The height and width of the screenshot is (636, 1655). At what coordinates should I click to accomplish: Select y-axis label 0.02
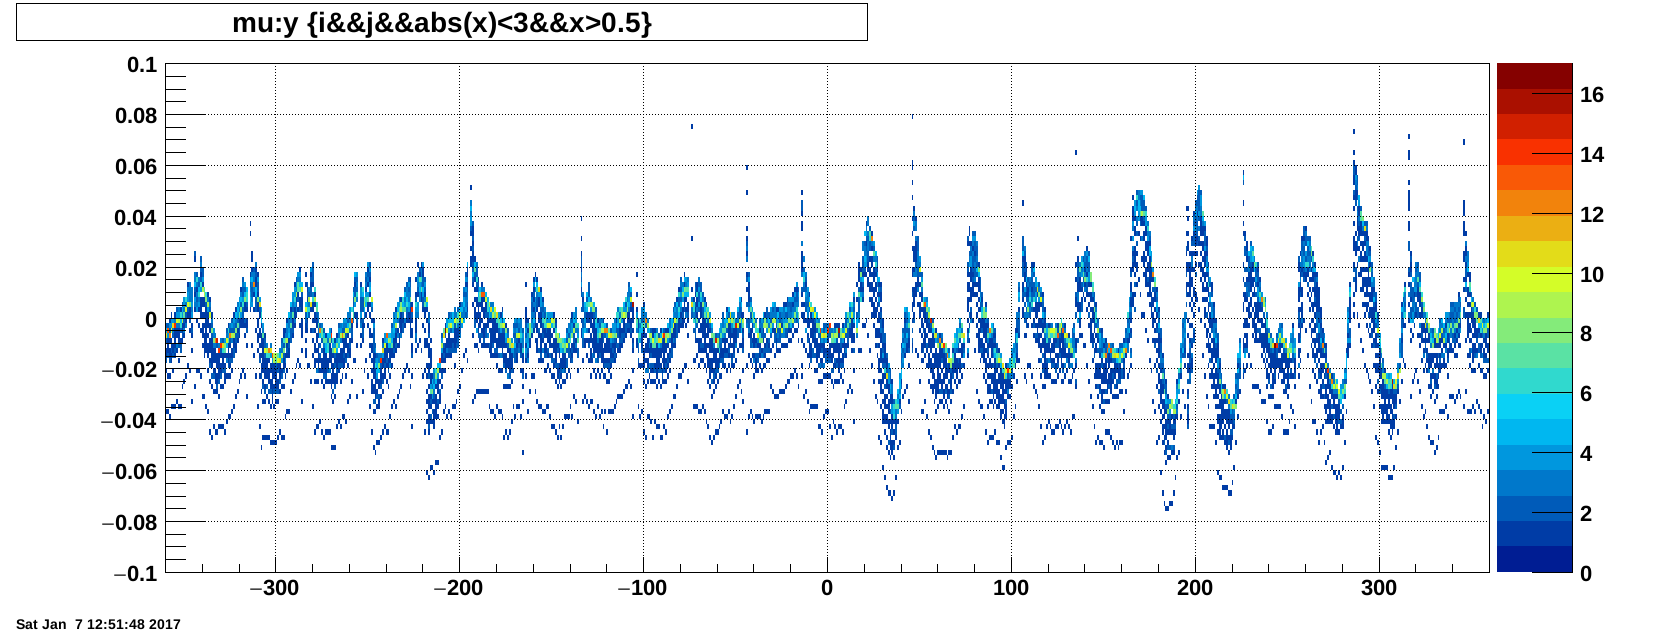tap(136, 269)
